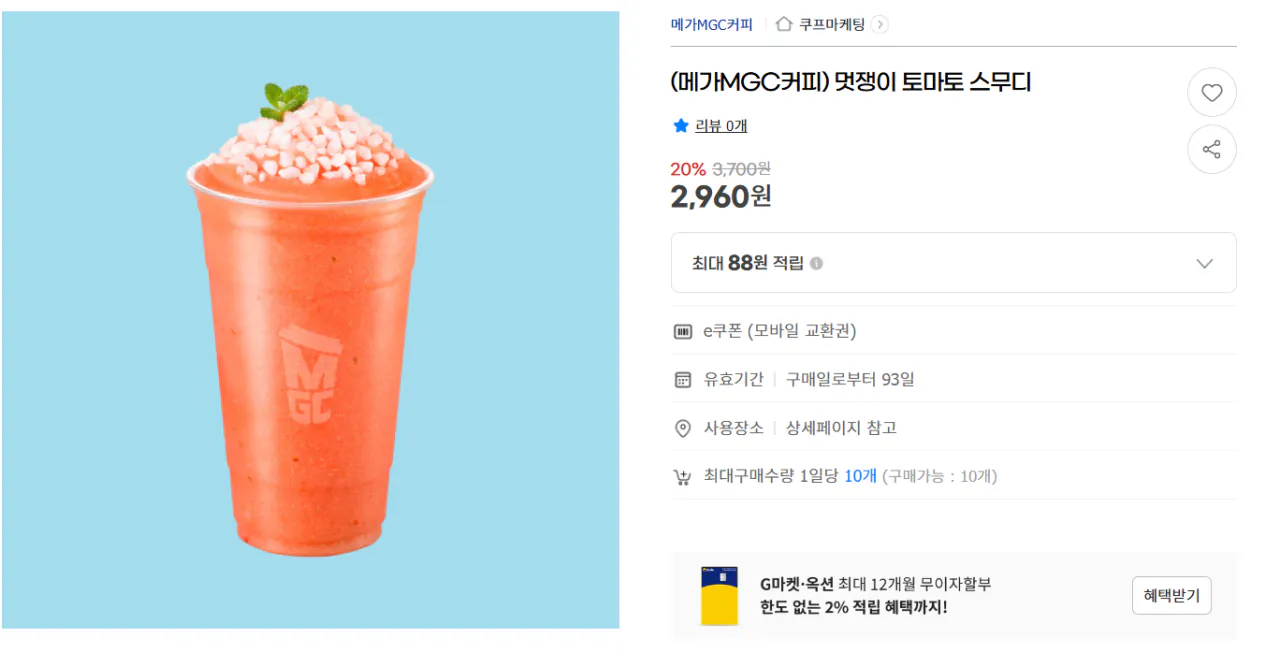
Task: Click the cart icon beside 최대구매수량
Action: pos(682,477)
